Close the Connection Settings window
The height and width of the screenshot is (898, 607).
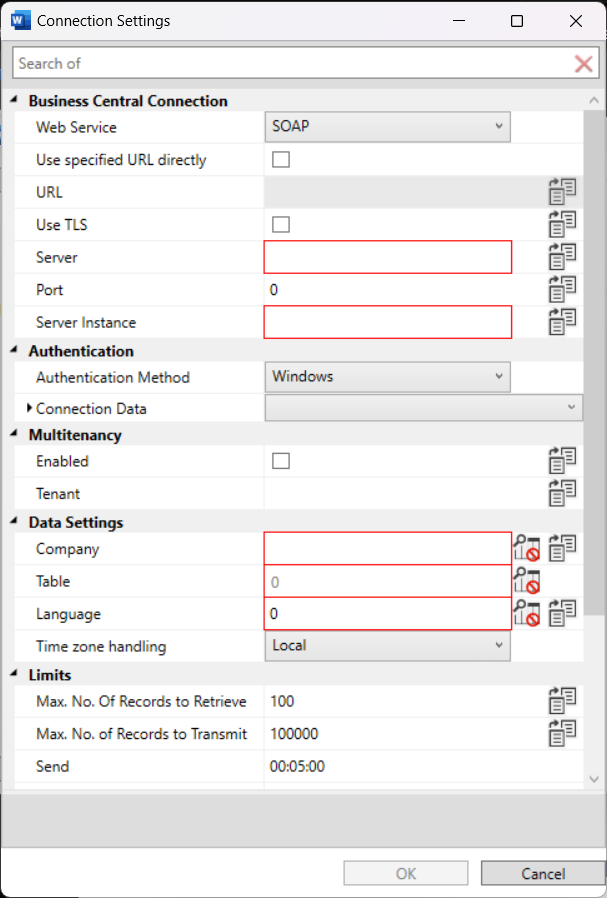[x=576, y=21]
